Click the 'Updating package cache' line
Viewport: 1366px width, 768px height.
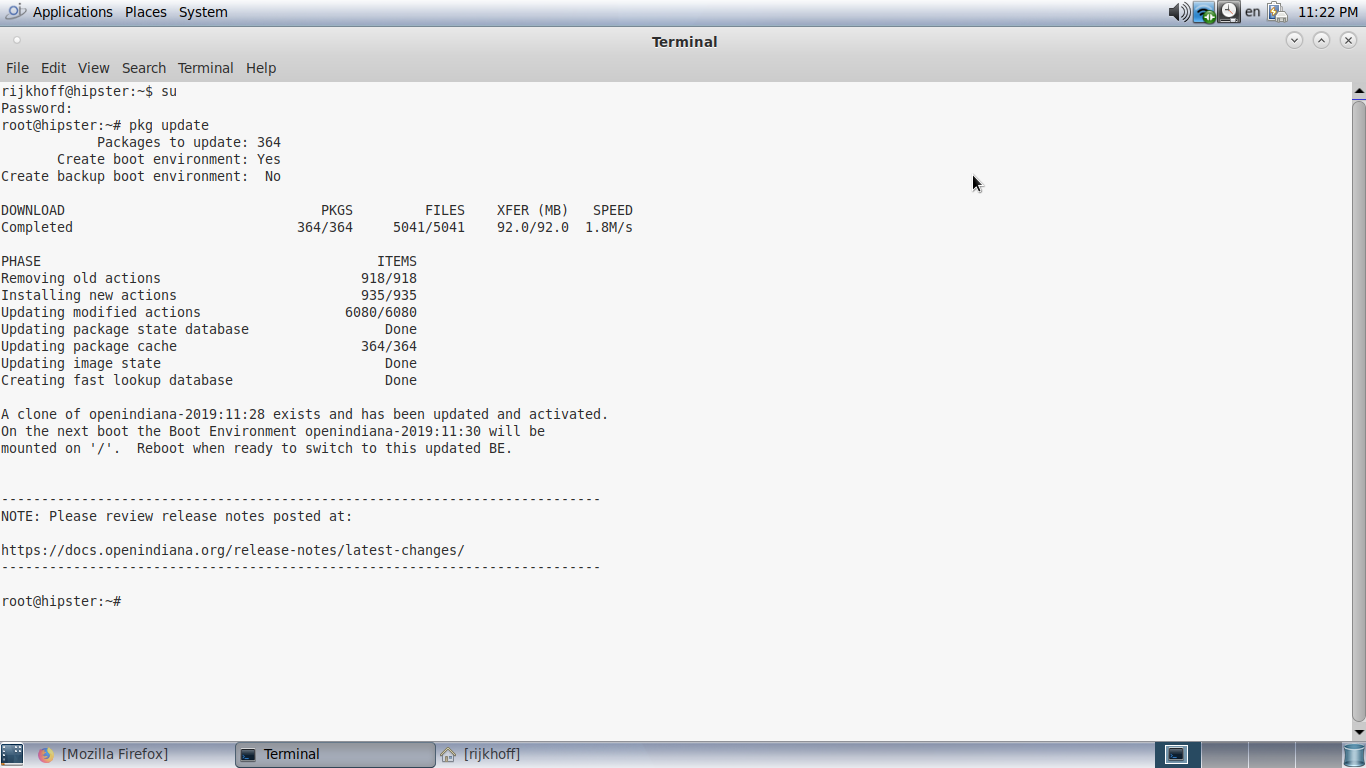[209, 346]
